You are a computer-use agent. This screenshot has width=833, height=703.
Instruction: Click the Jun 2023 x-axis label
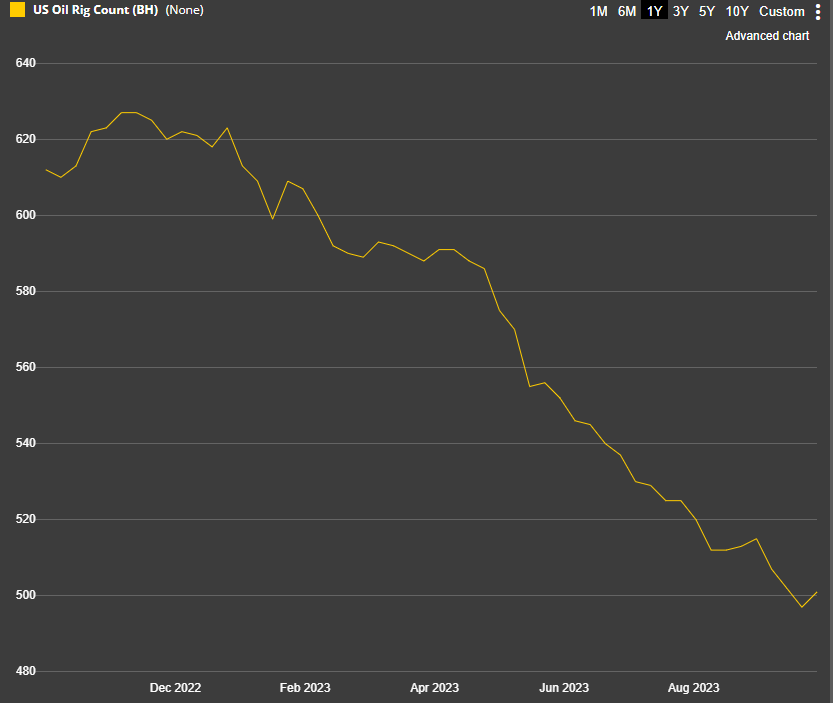pos(564,688)
